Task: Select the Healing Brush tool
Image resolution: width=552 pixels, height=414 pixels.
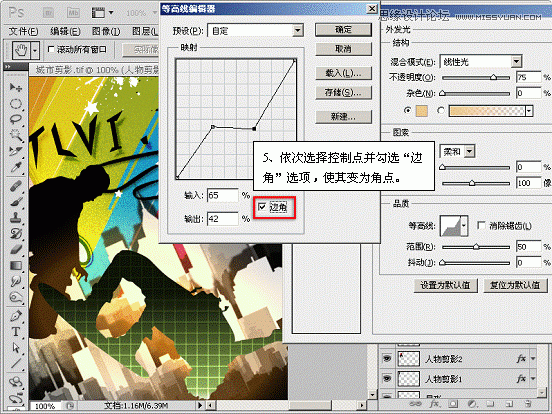Action: tap(16, 186)
